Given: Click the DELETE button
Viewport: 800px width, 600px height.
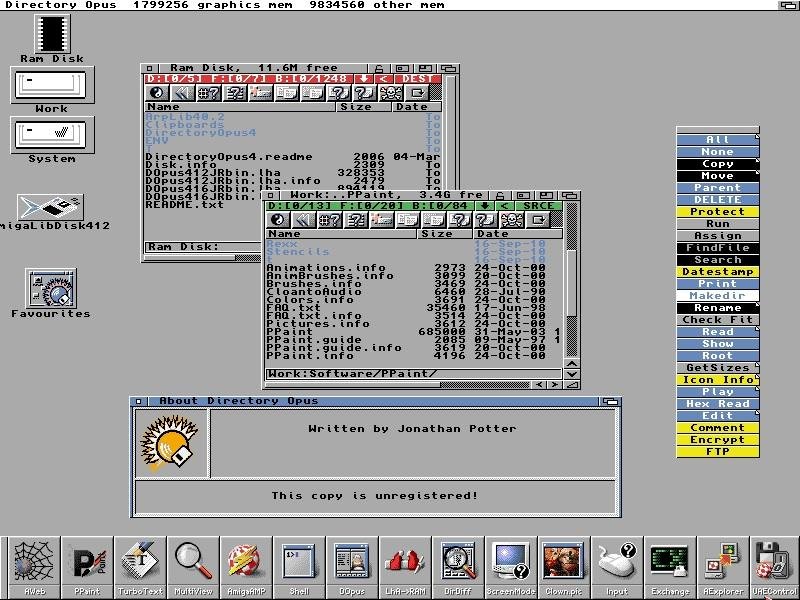Looking at the screenshot, I should click(x=717, y=199).
